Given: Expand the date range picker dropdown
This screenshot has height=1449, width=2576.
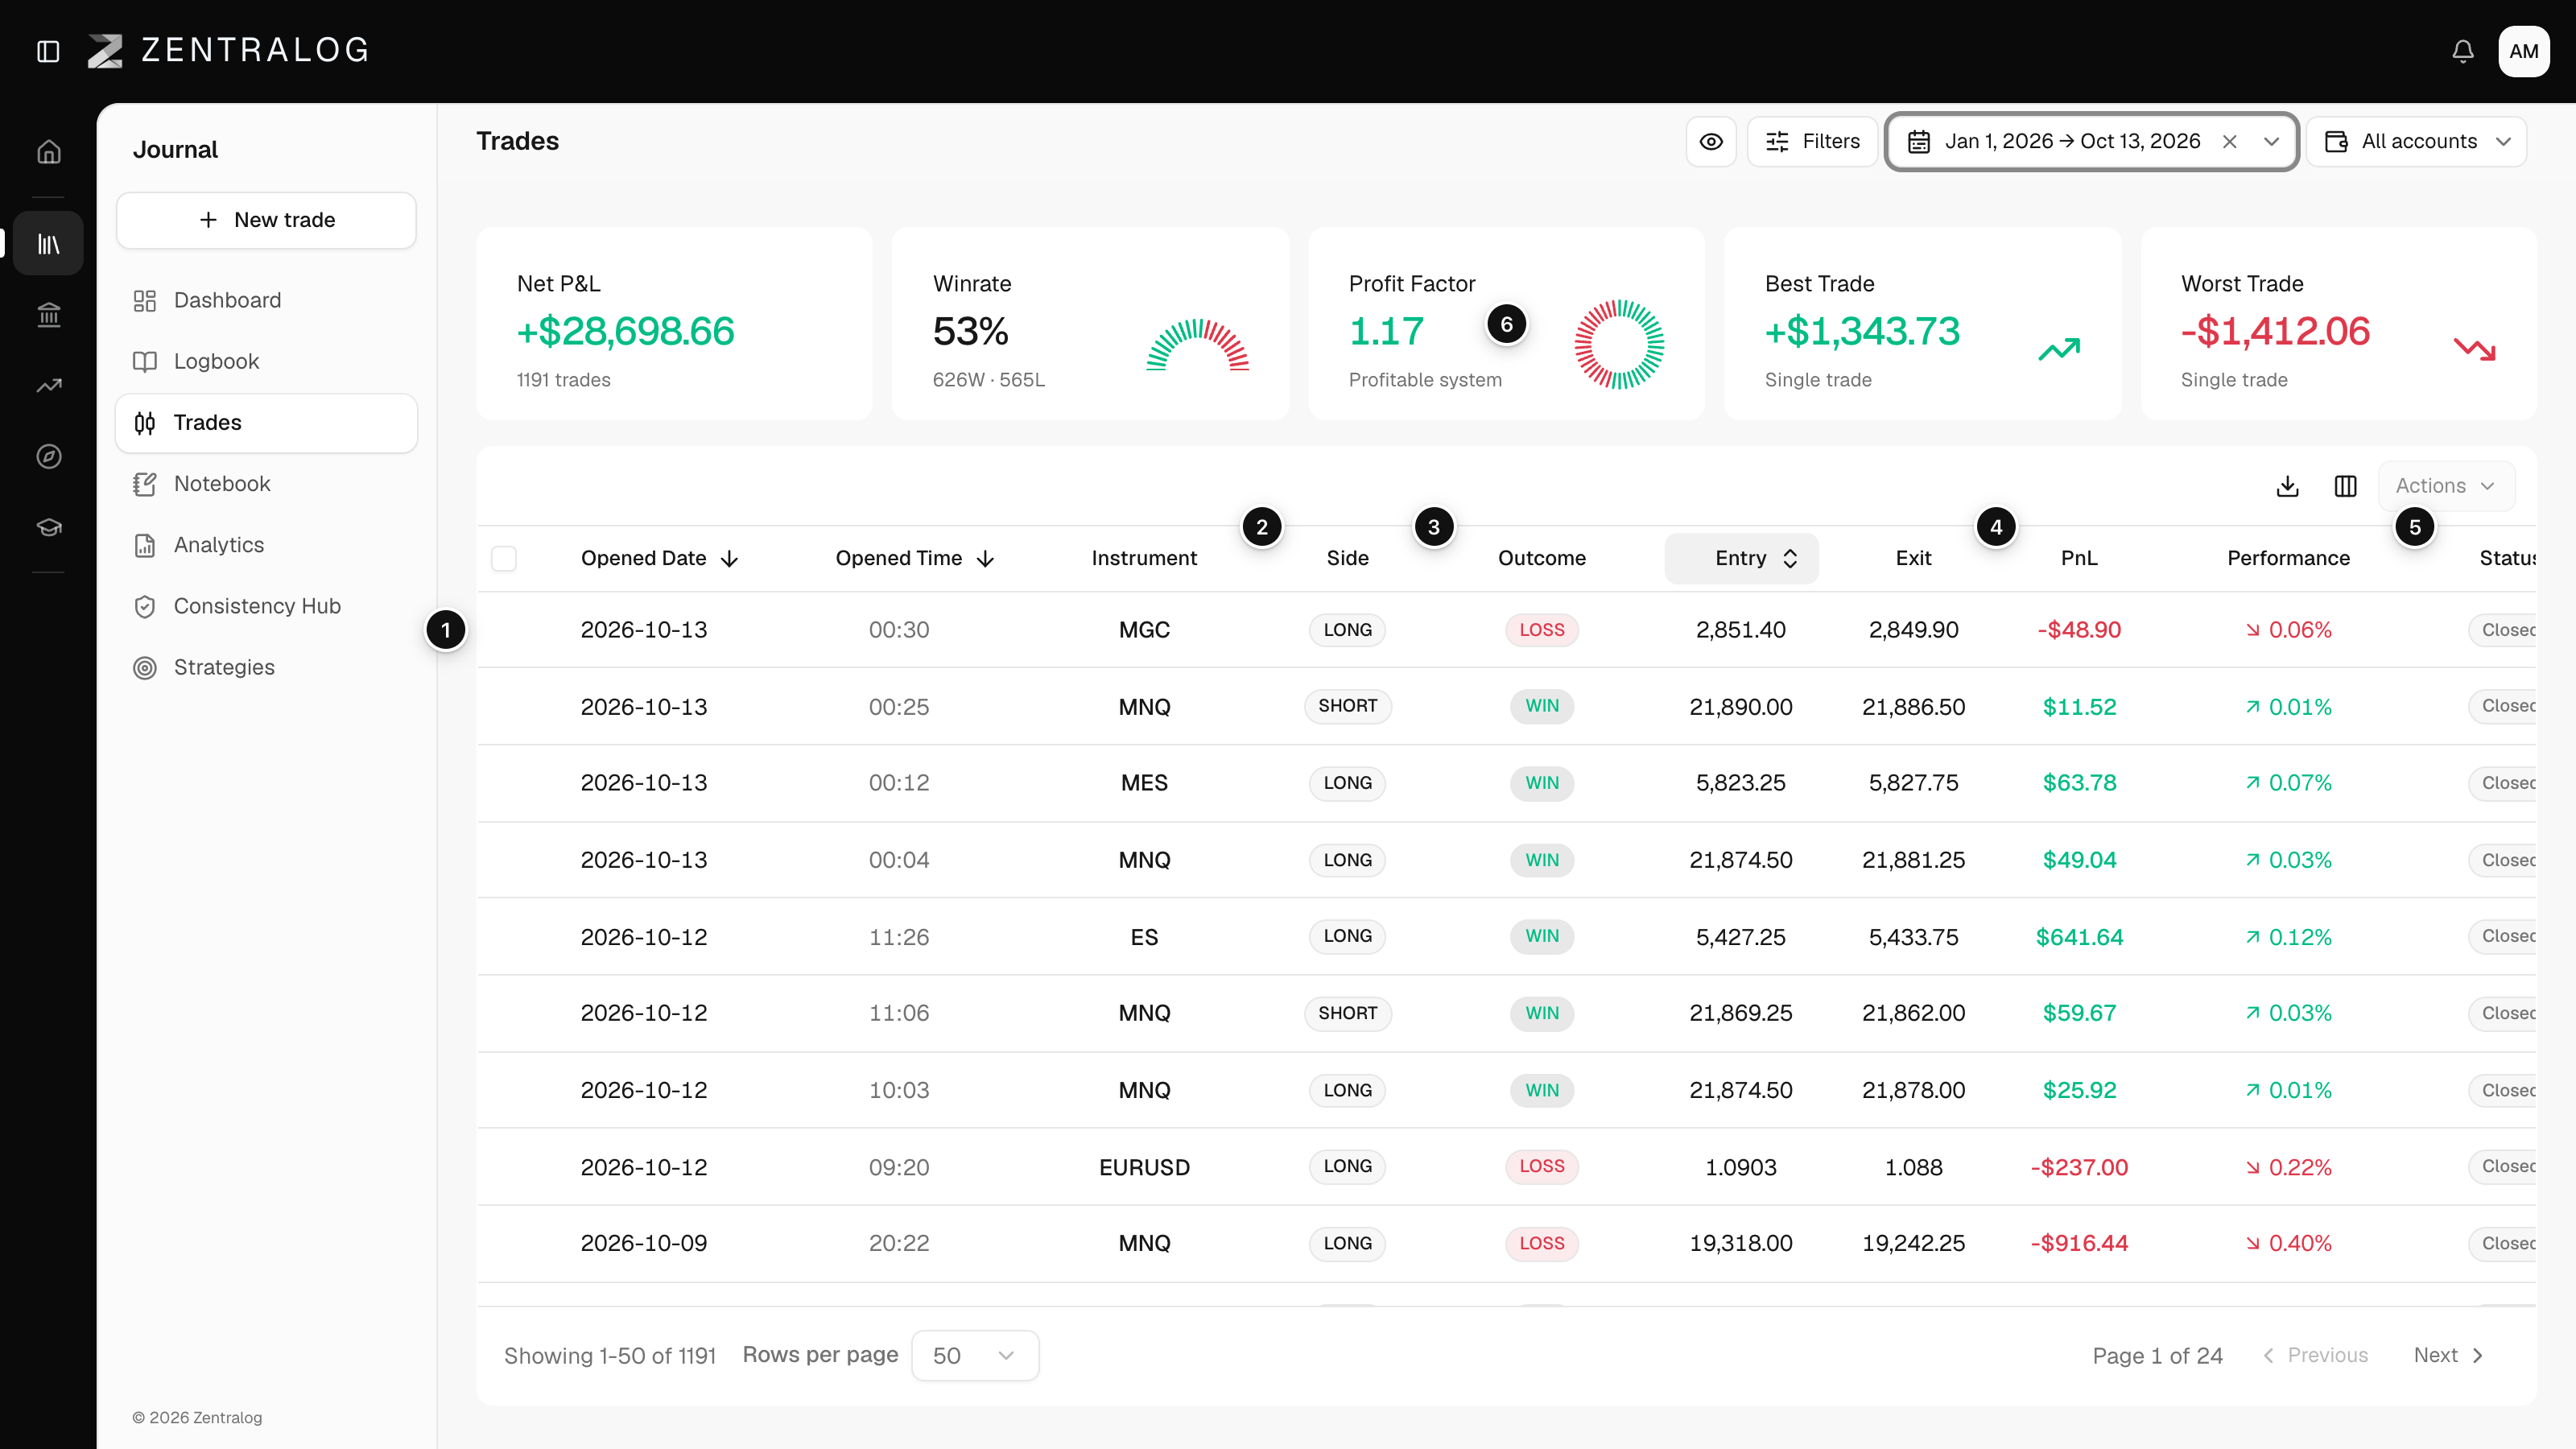Looking at the screenshot, I should click(2271, 142).
